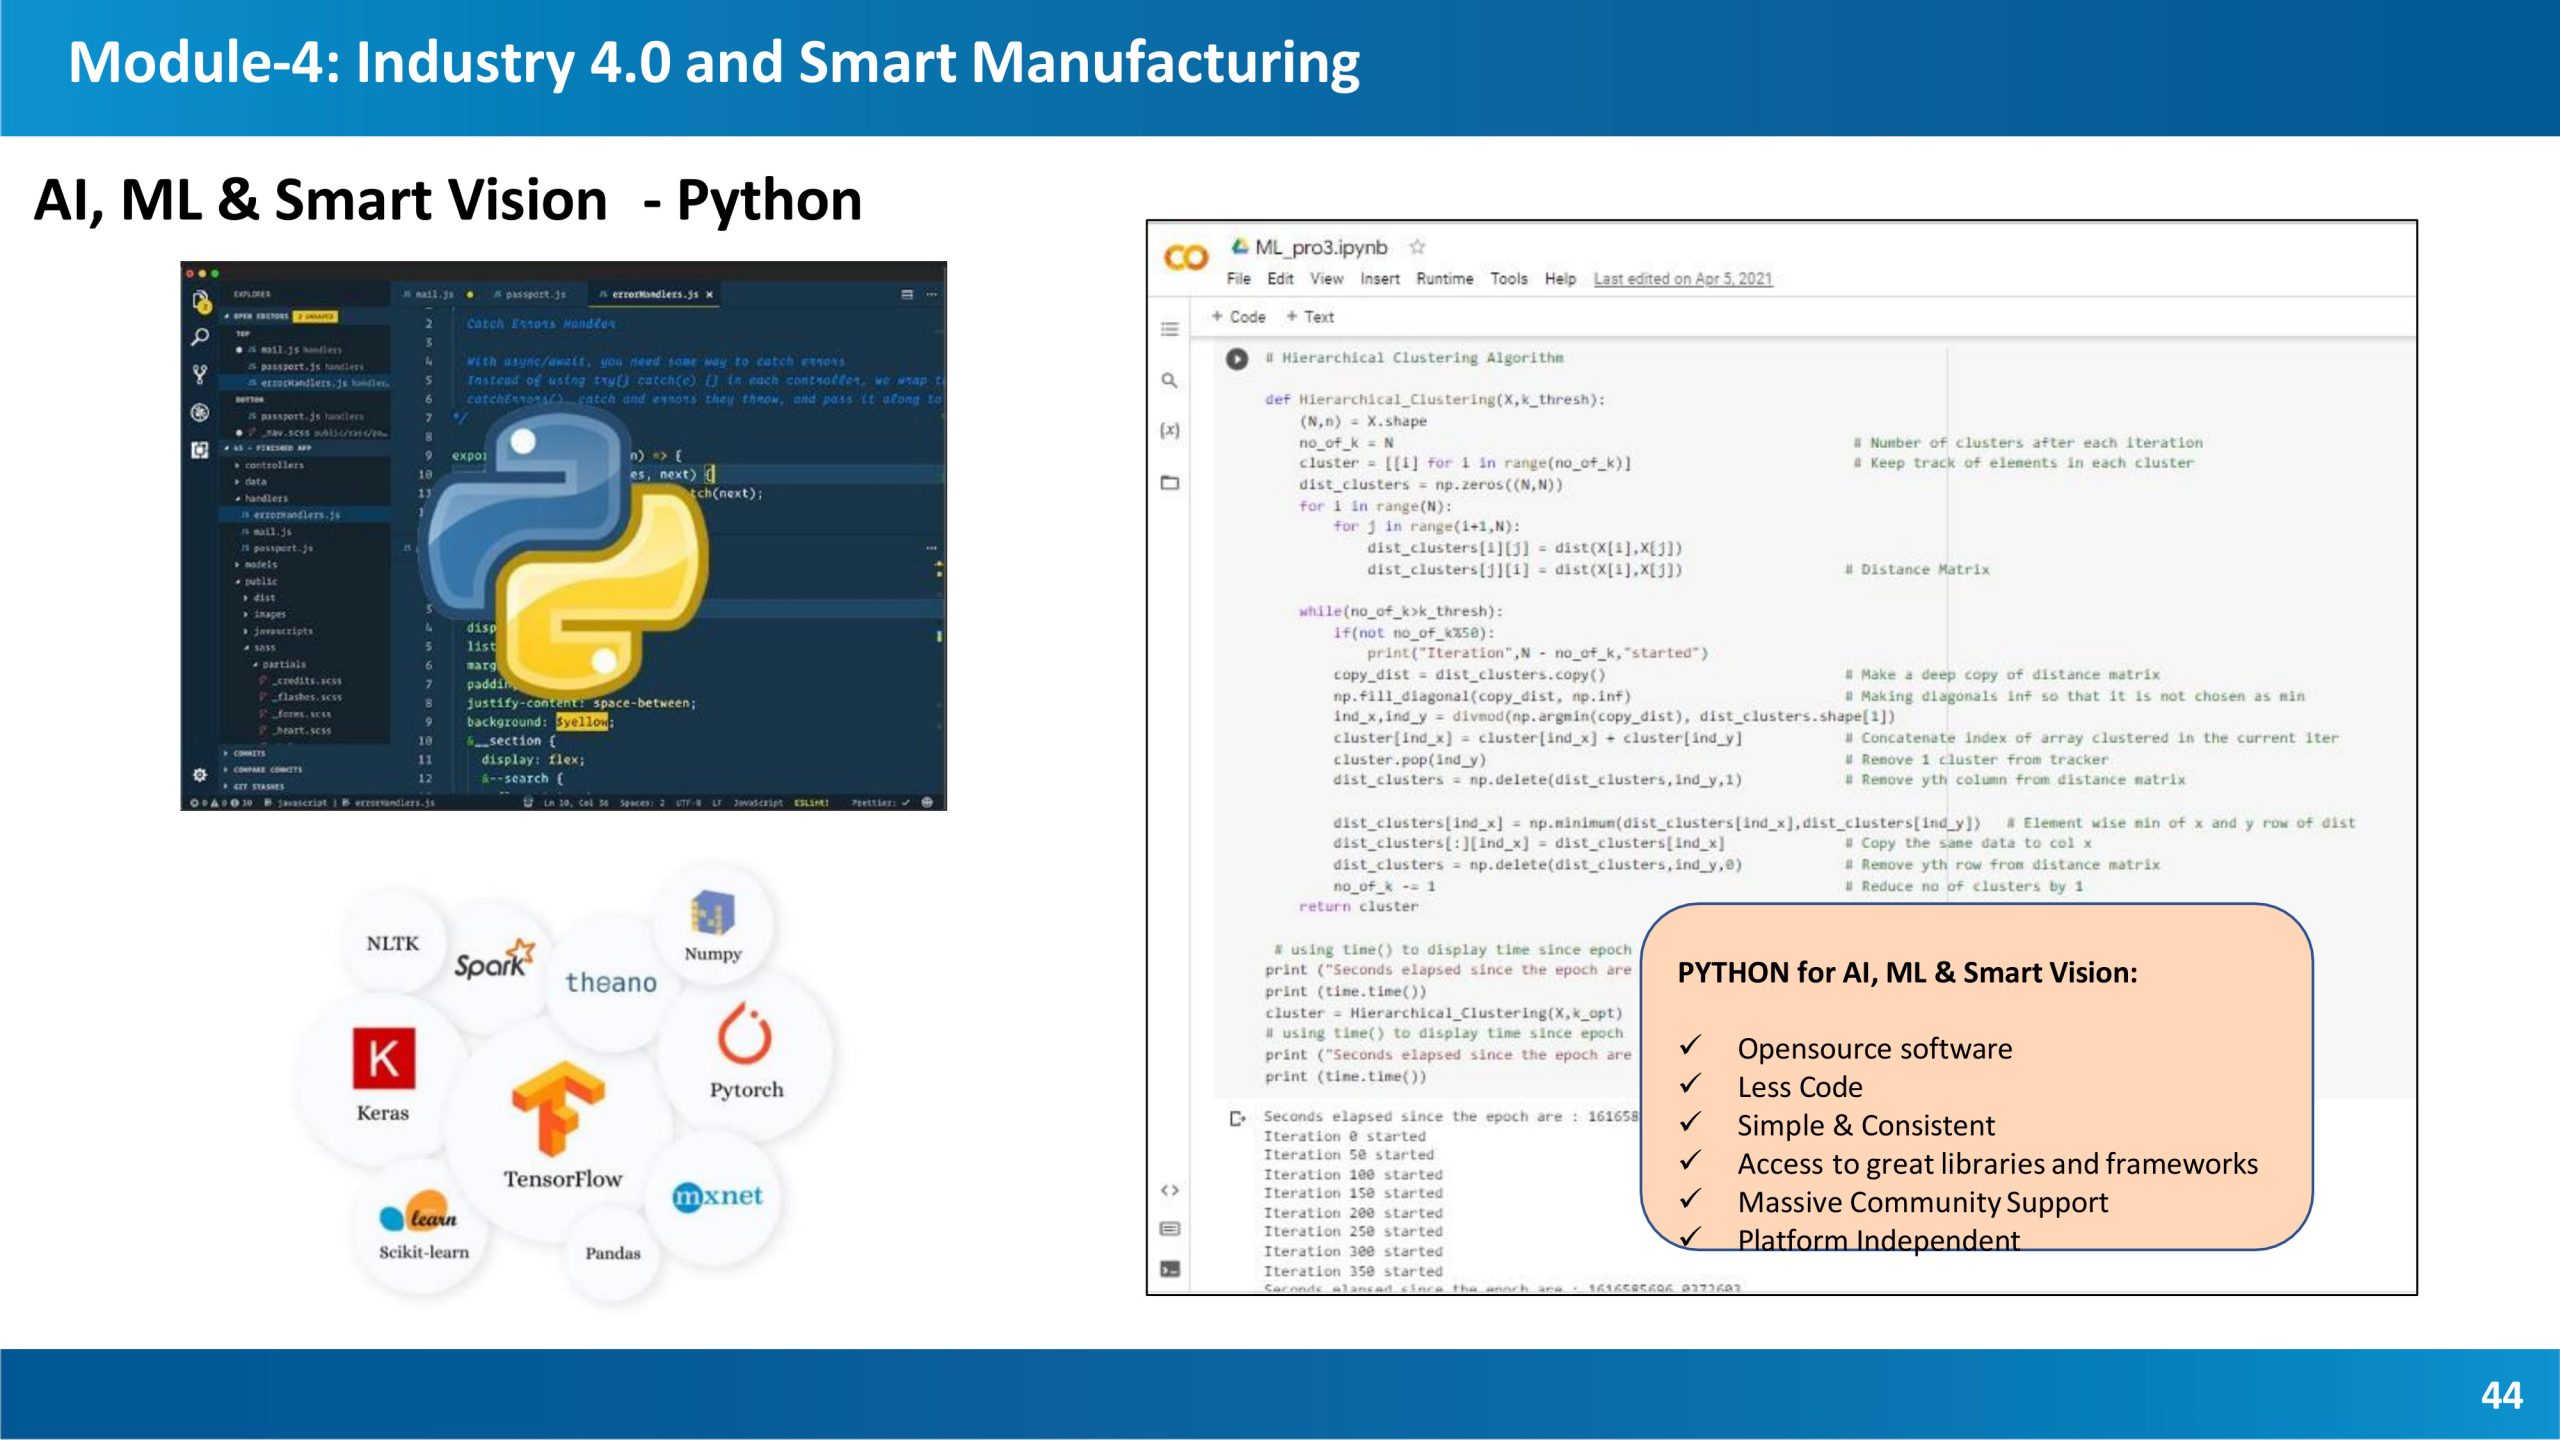Click VS Code status bar feedback smiley
This screenshot has width=2560, height=1440.
(927, 802)
